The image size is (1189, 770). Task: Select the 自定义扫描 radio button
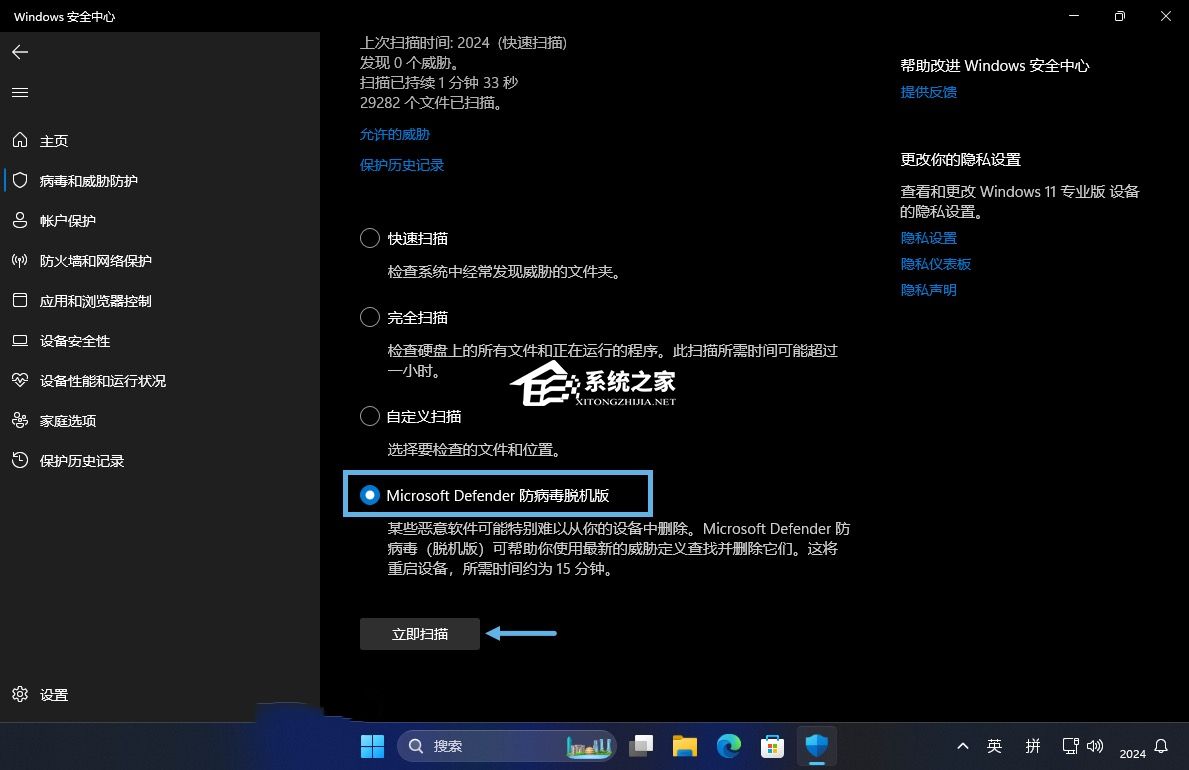click(370, 416)
